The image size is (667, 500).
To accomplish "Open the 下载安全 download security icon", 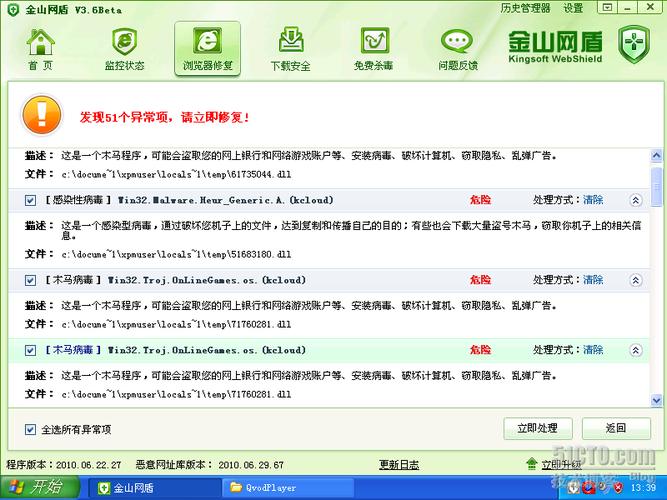I will tap(291, 40).
